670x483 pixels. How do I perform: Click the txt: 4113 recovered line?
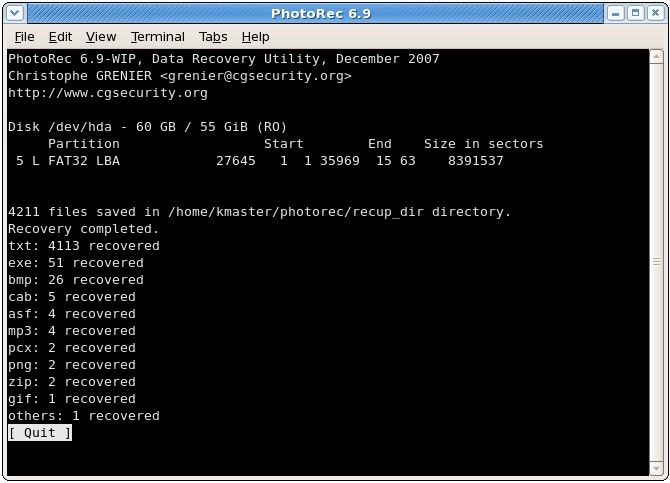click(x=84, y=246)
